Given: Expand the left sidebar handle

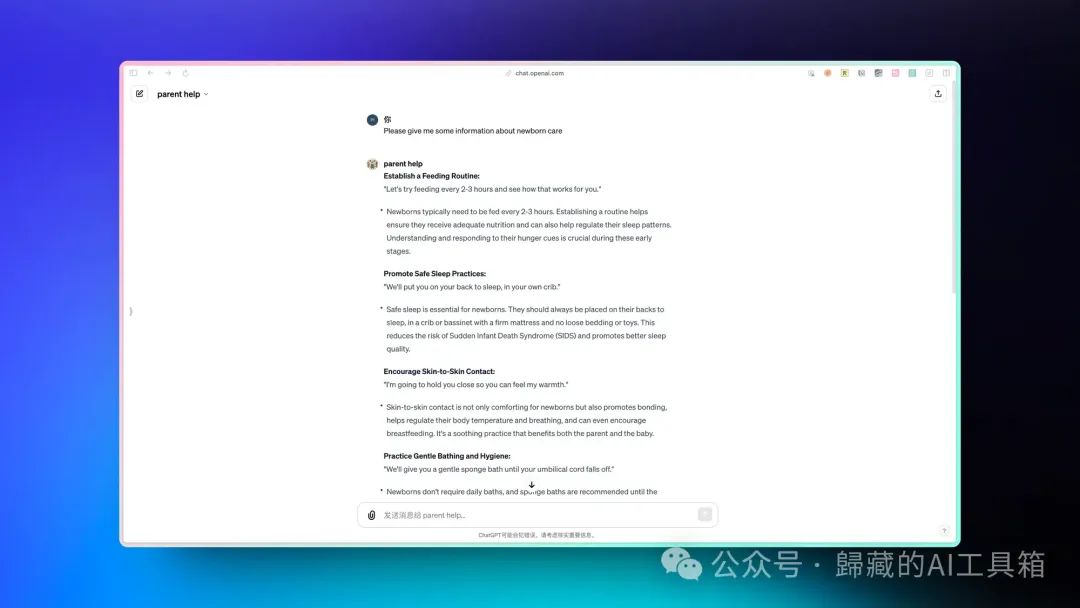Looking at the screenshot, I should coord(131,311).
